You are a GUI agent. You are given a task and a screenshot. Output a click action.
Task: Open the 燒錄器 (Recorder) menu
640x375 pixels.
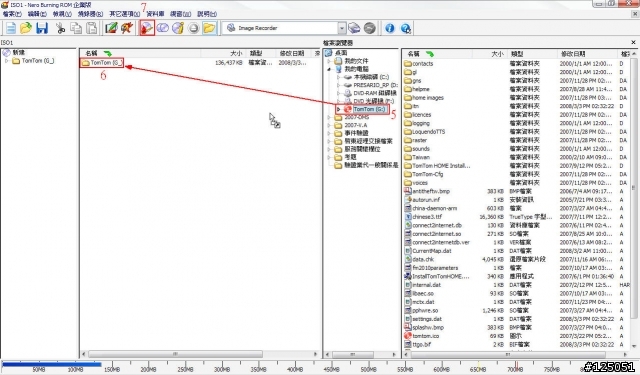[90, 14]
